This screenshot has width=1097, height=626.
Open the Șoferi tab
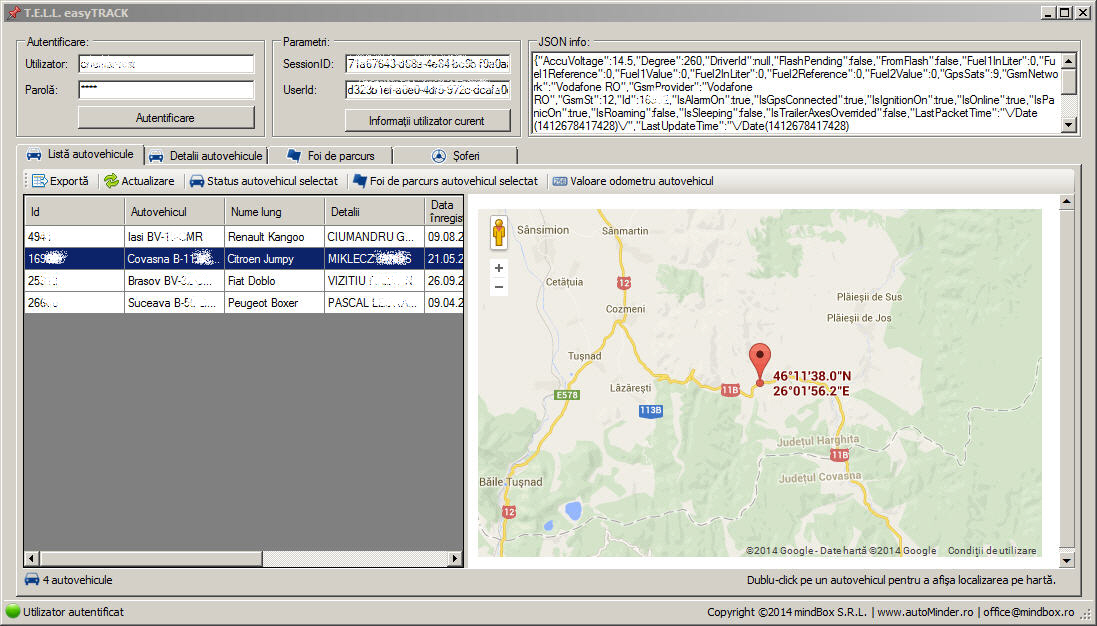(455, 156)
